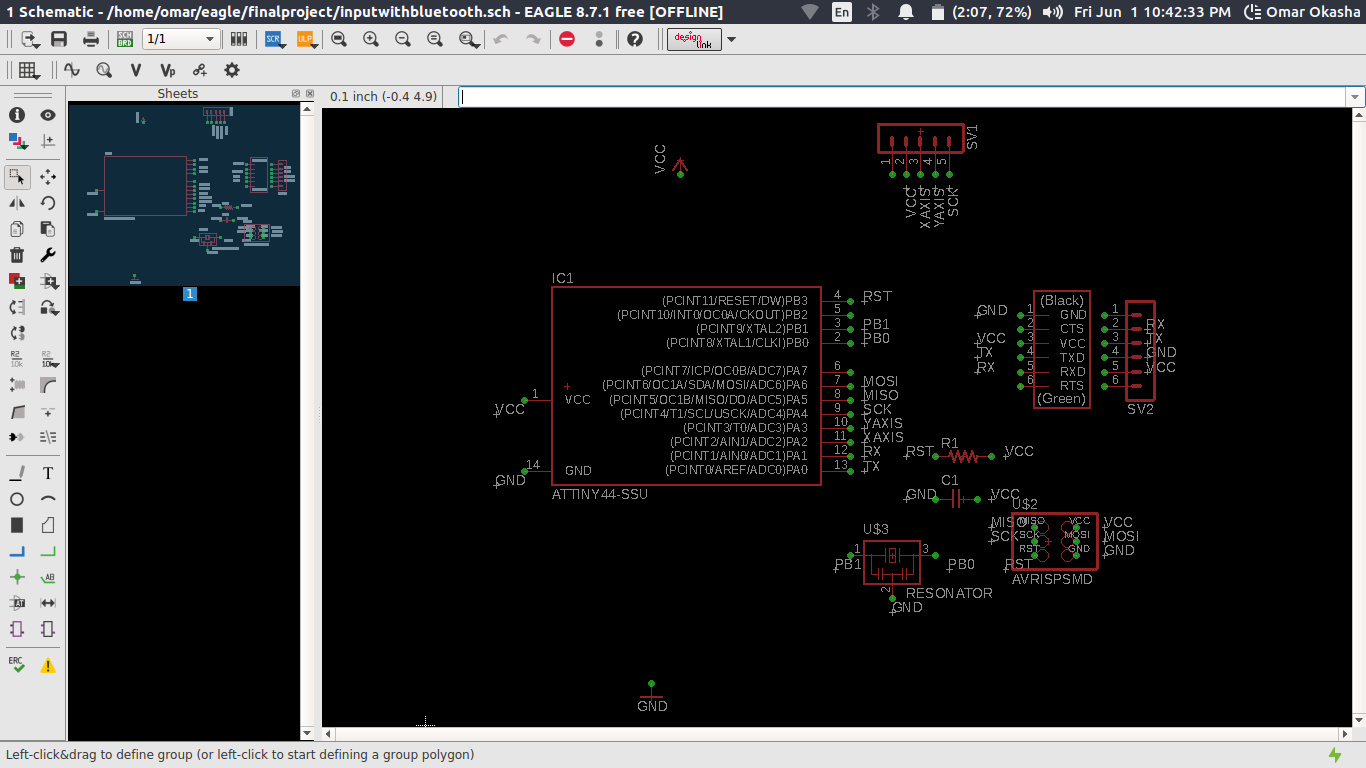Add a voltage probe (V)
The width and height of the screenshot is (1366, 768).
pyautogui.click(x=136, y=70)
